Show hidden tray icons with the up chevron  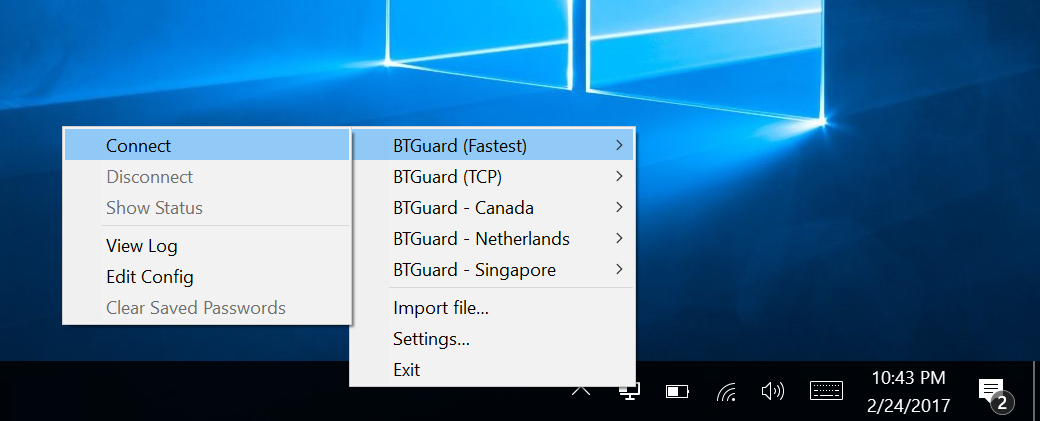point(580,391)
